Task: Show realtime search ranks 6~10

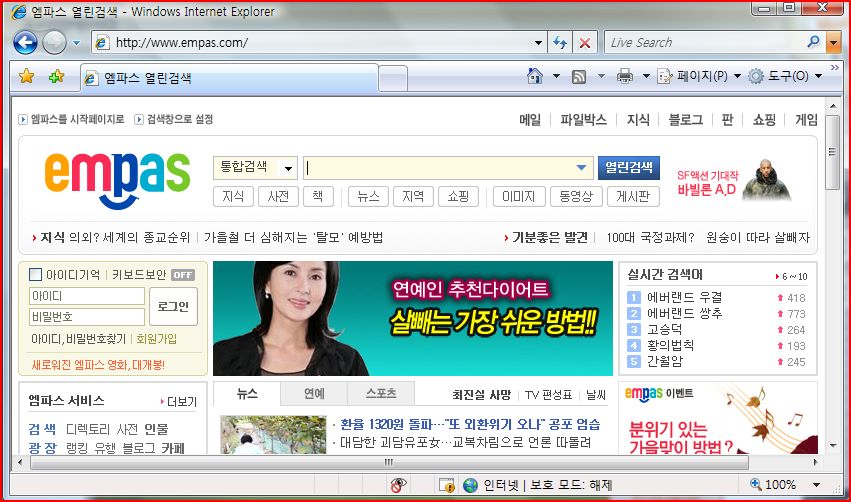Action: pos(791,276)
